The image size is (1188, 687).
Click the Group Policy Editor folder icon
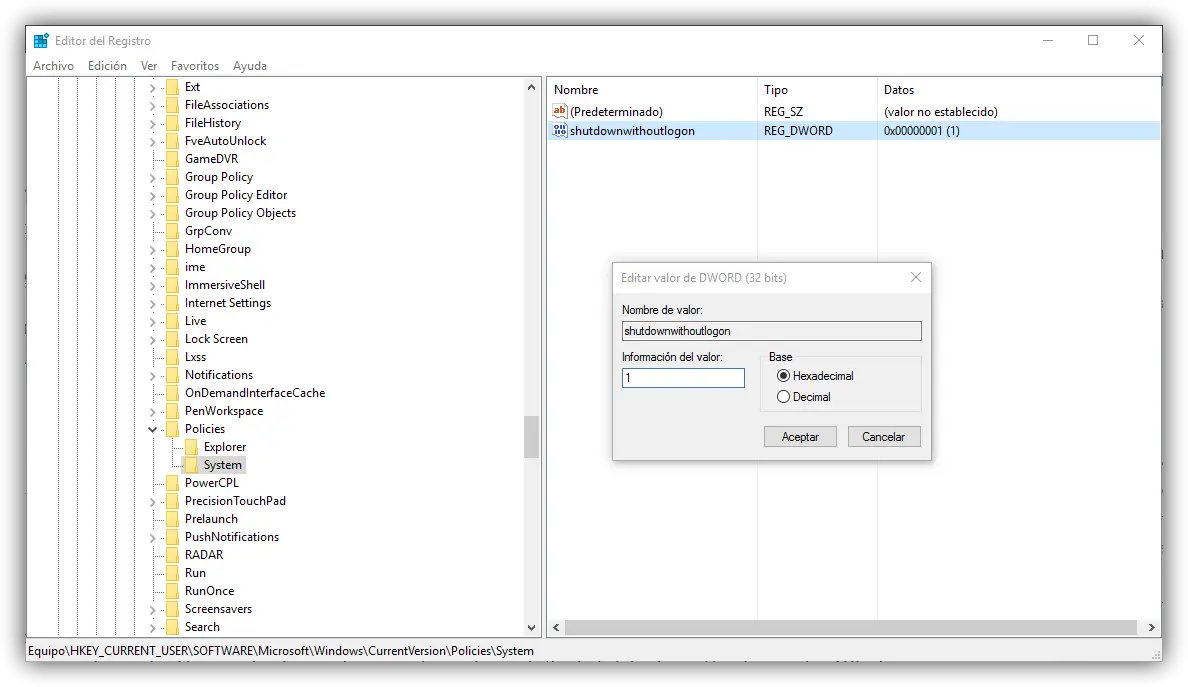point(173,195)
